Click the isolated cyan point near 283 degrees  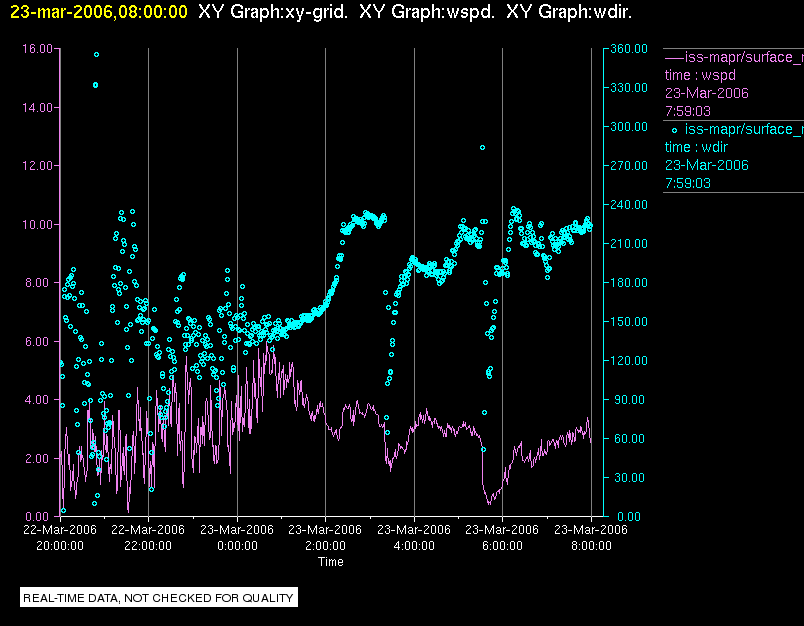(483, 148)
